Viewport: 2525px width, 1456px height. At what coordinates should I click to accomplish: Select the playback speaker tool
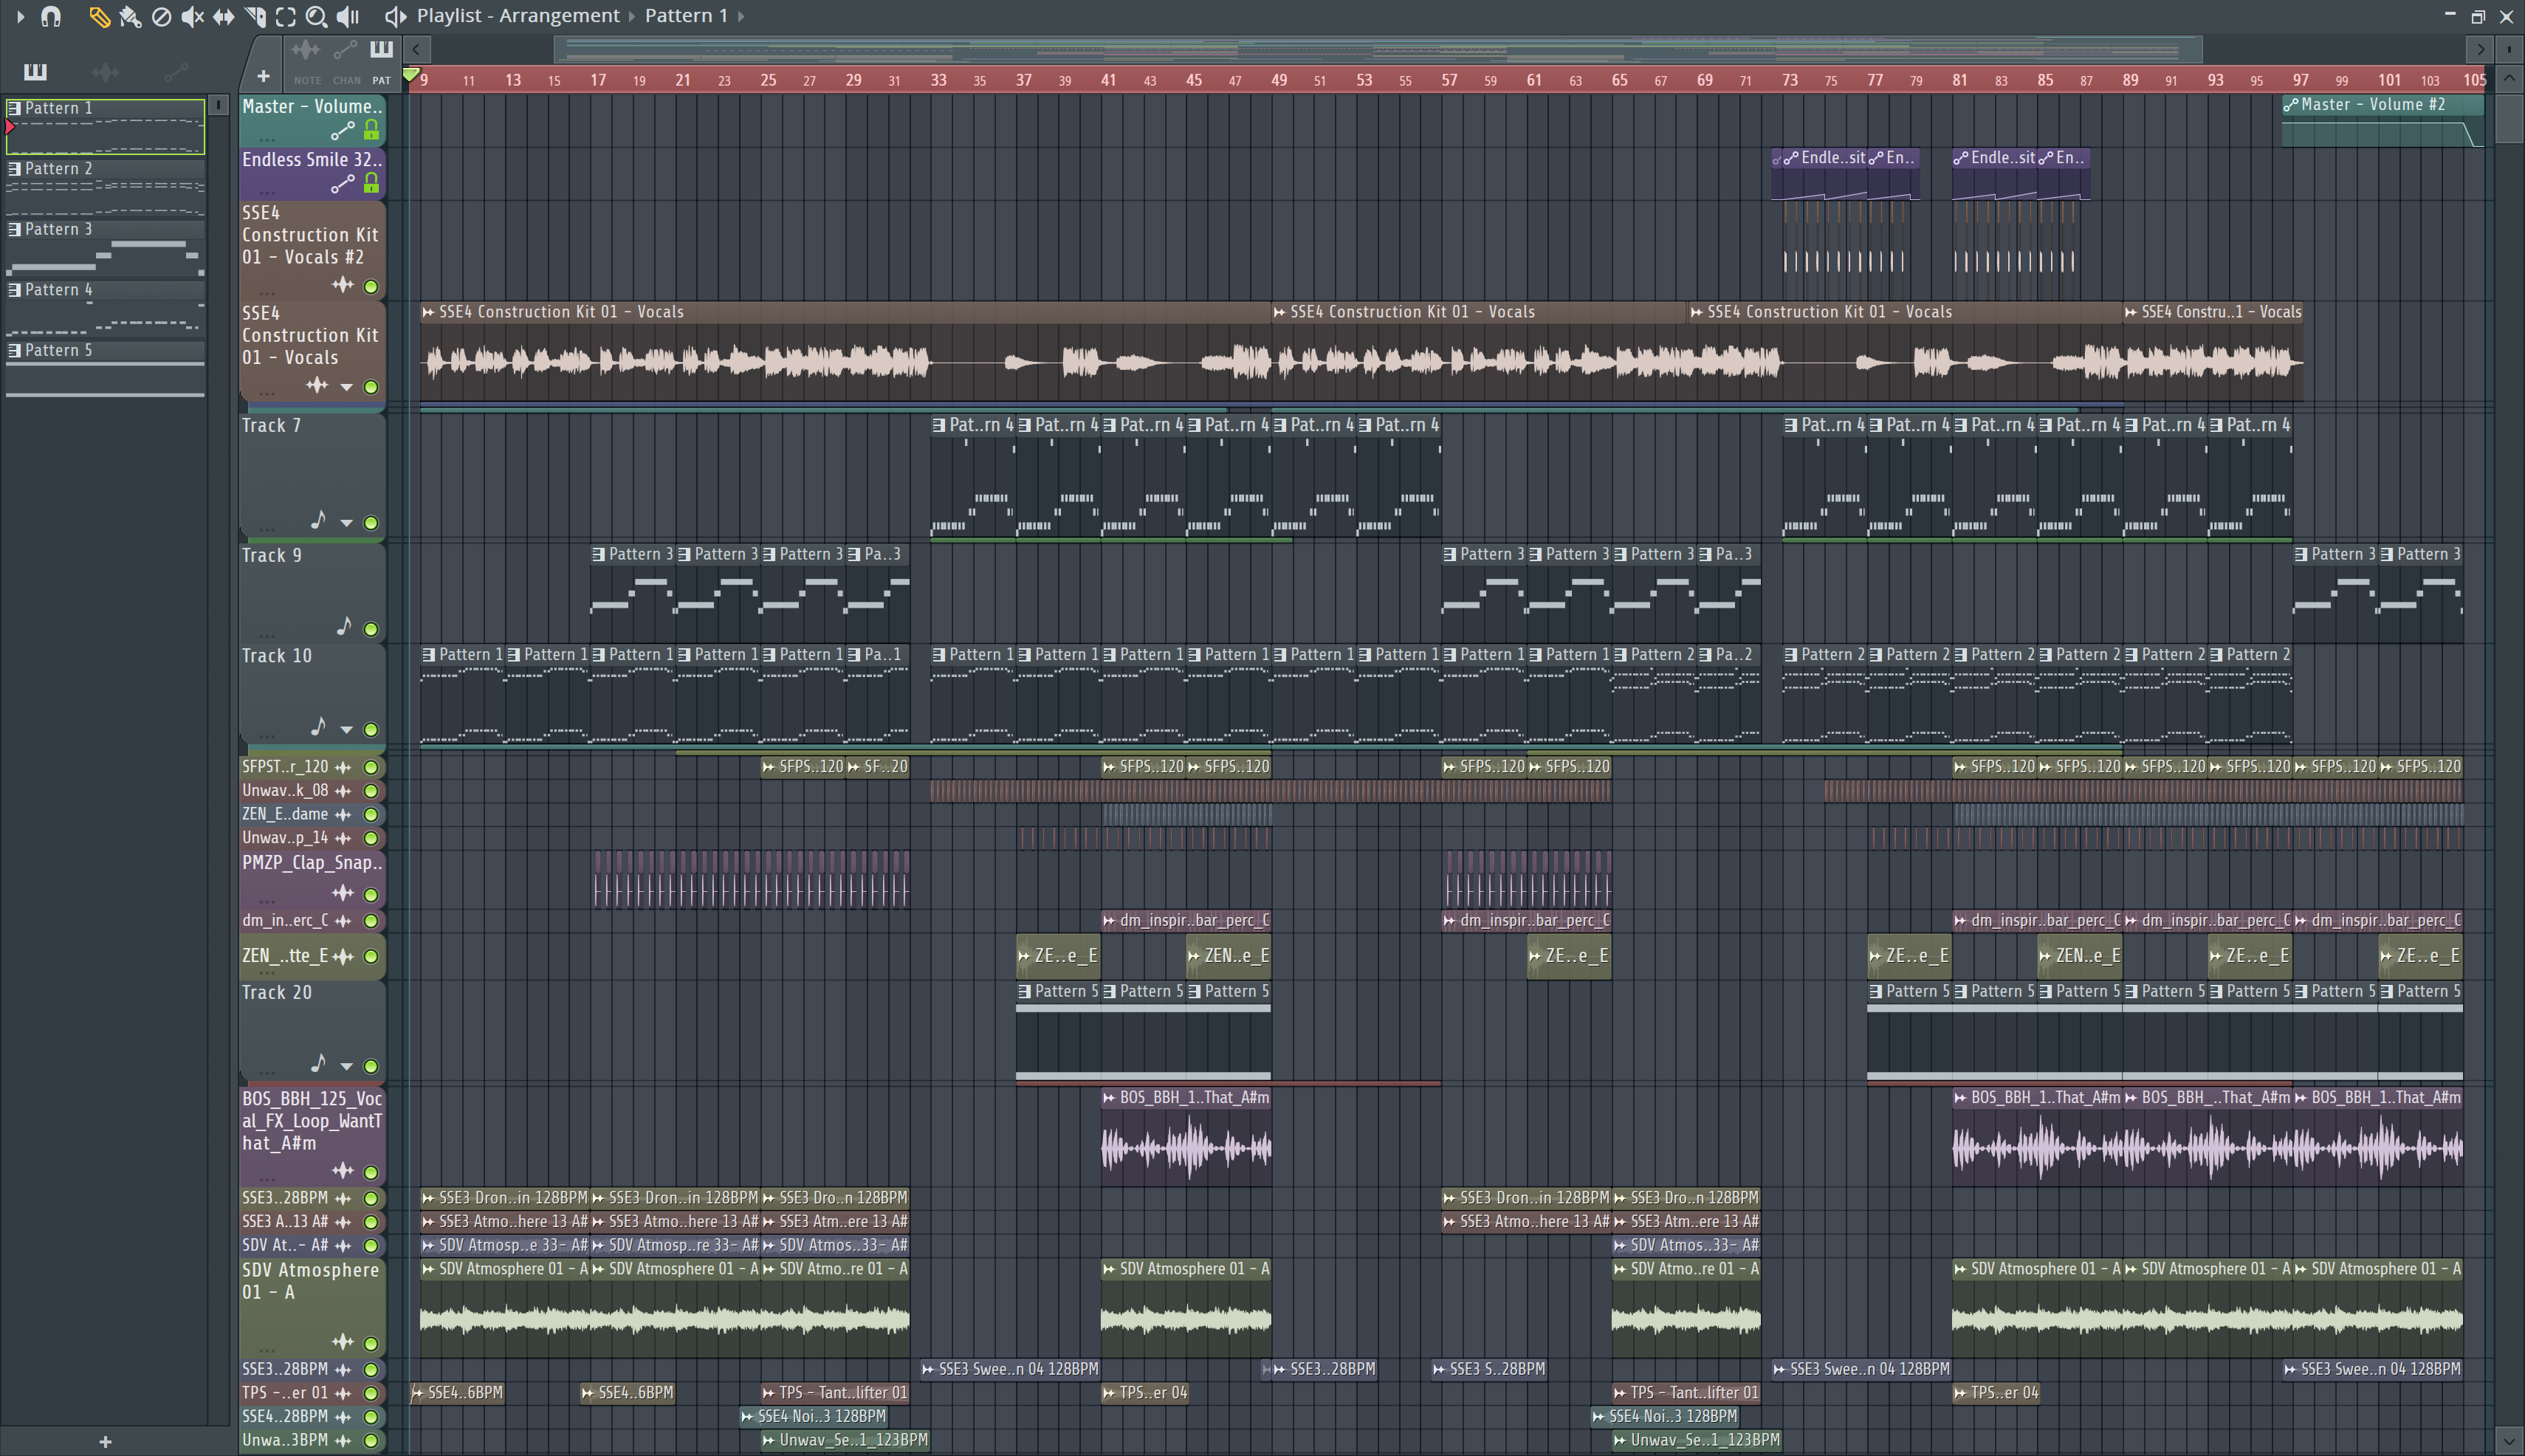(x=348, y=16)
